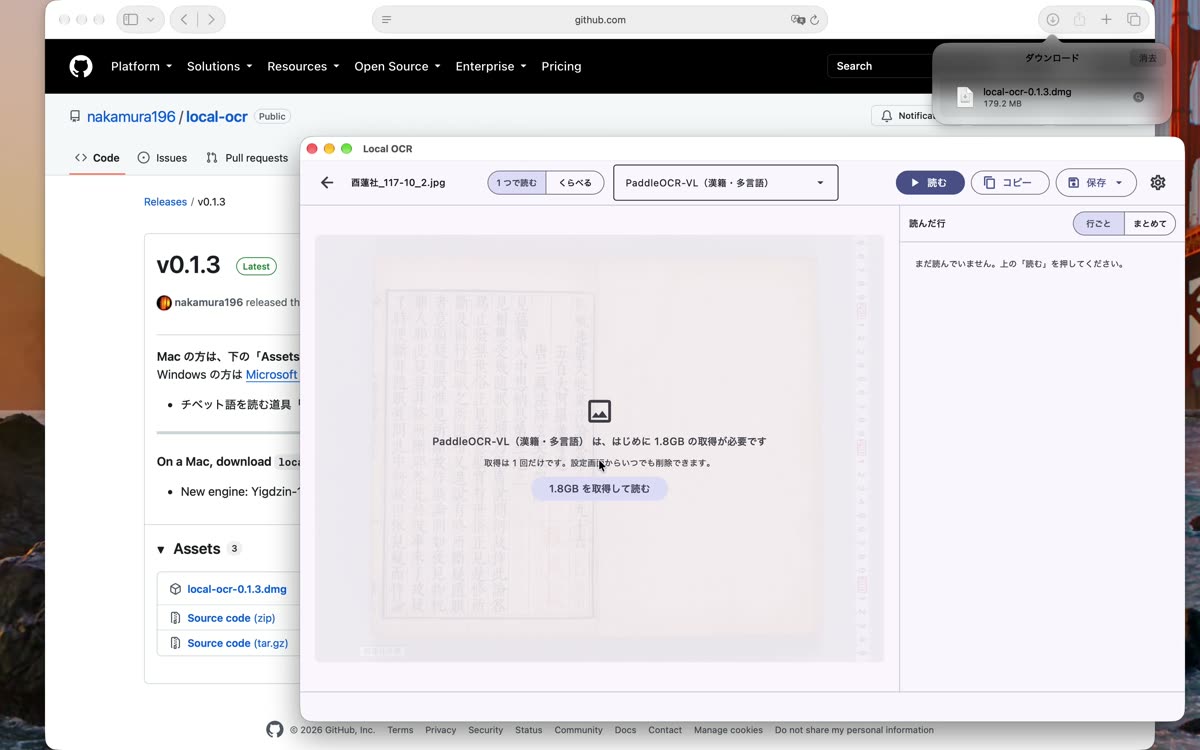The width and height of the screenshot is (1200, 750).
Task: Click the repository icon before nakamura196
Action: pyautogui.click(x=75, y=117)
